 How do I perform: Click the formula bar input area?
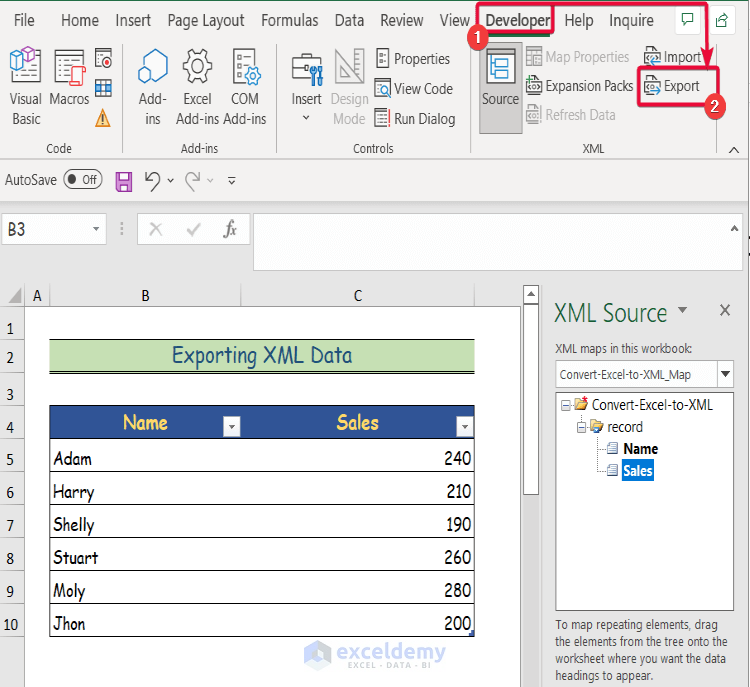(x=490, y=242)
